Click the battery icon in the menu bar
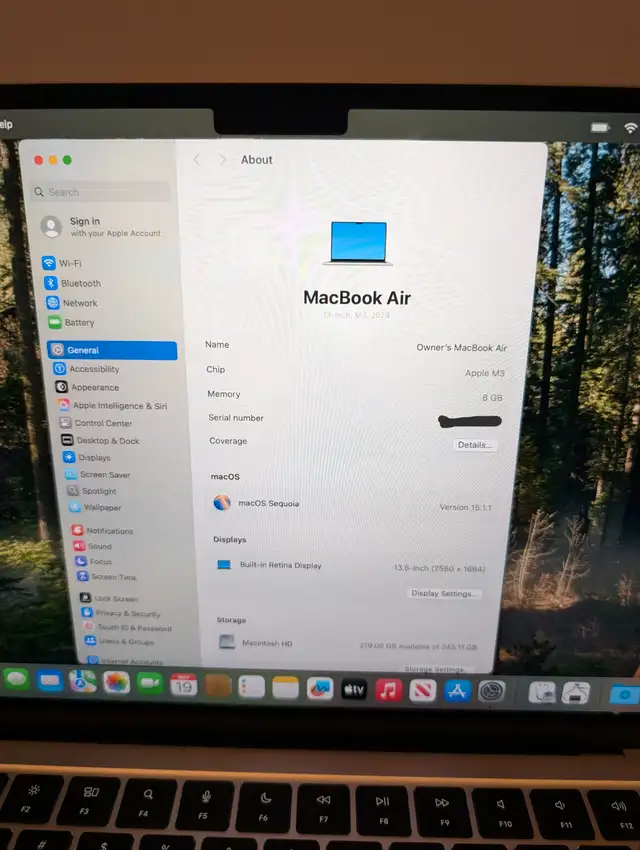 [600, 128]
